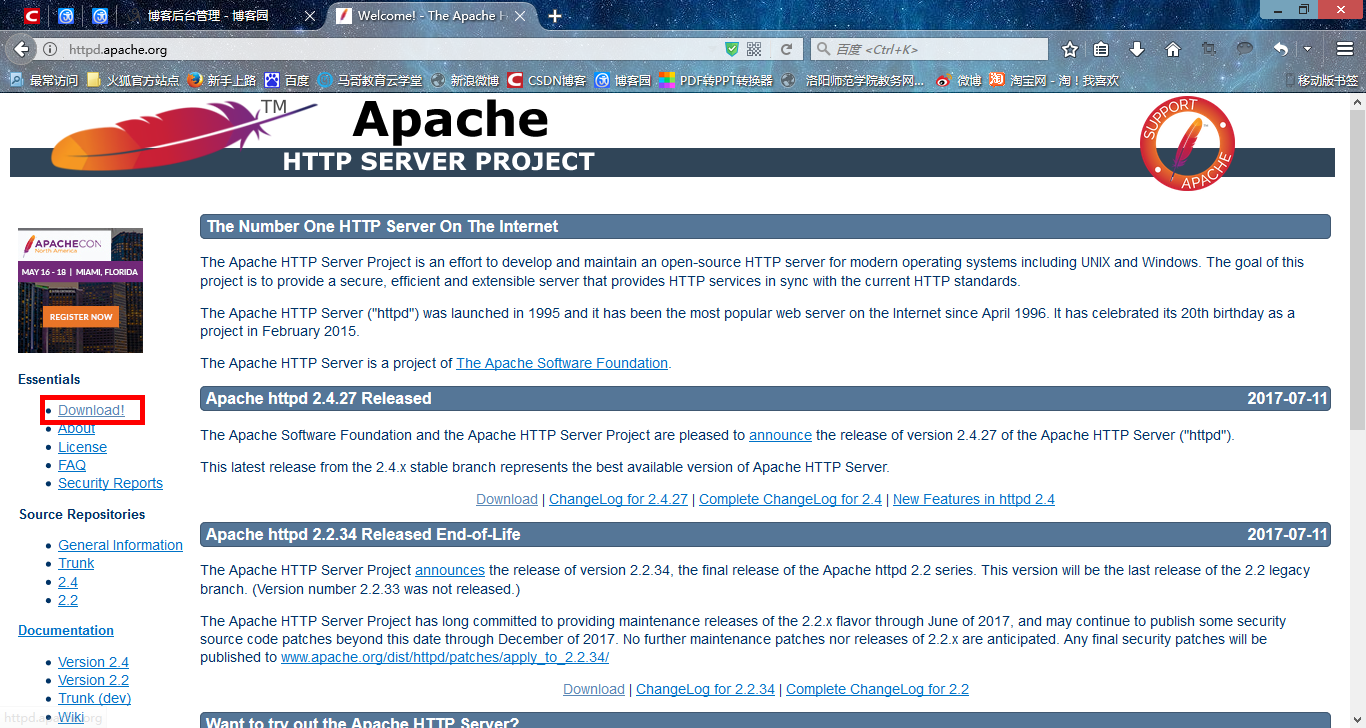
Task: Open the ChangeLog for 2.2.34 link
Action: click(x=705, y=689)
